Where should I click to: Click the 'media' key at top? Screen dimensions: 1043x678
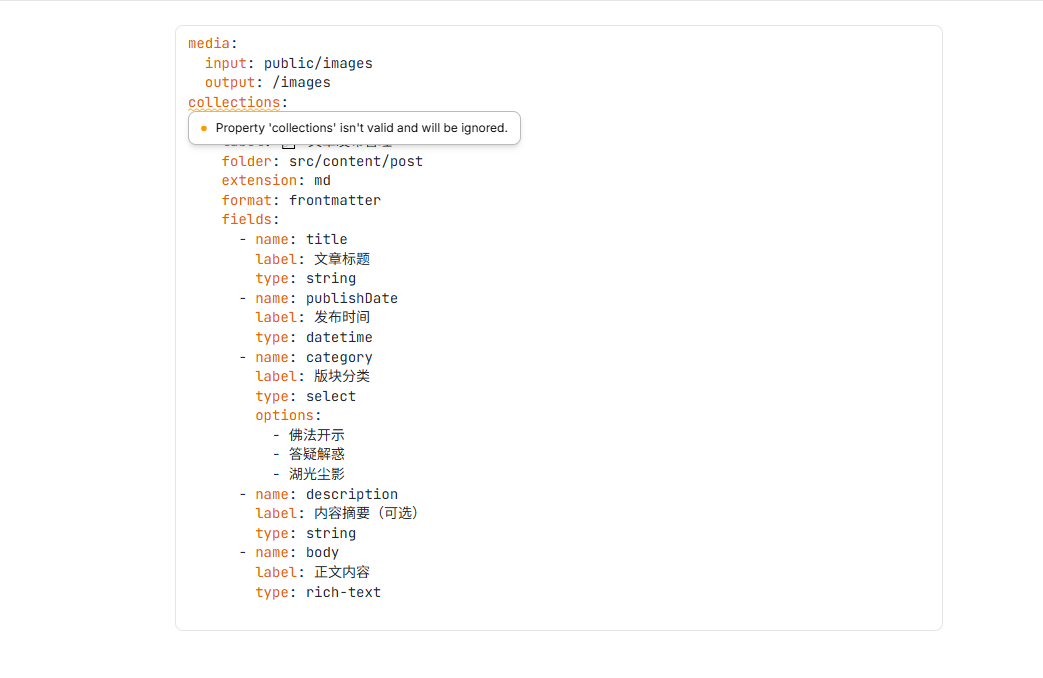click(x=209, y=43)
